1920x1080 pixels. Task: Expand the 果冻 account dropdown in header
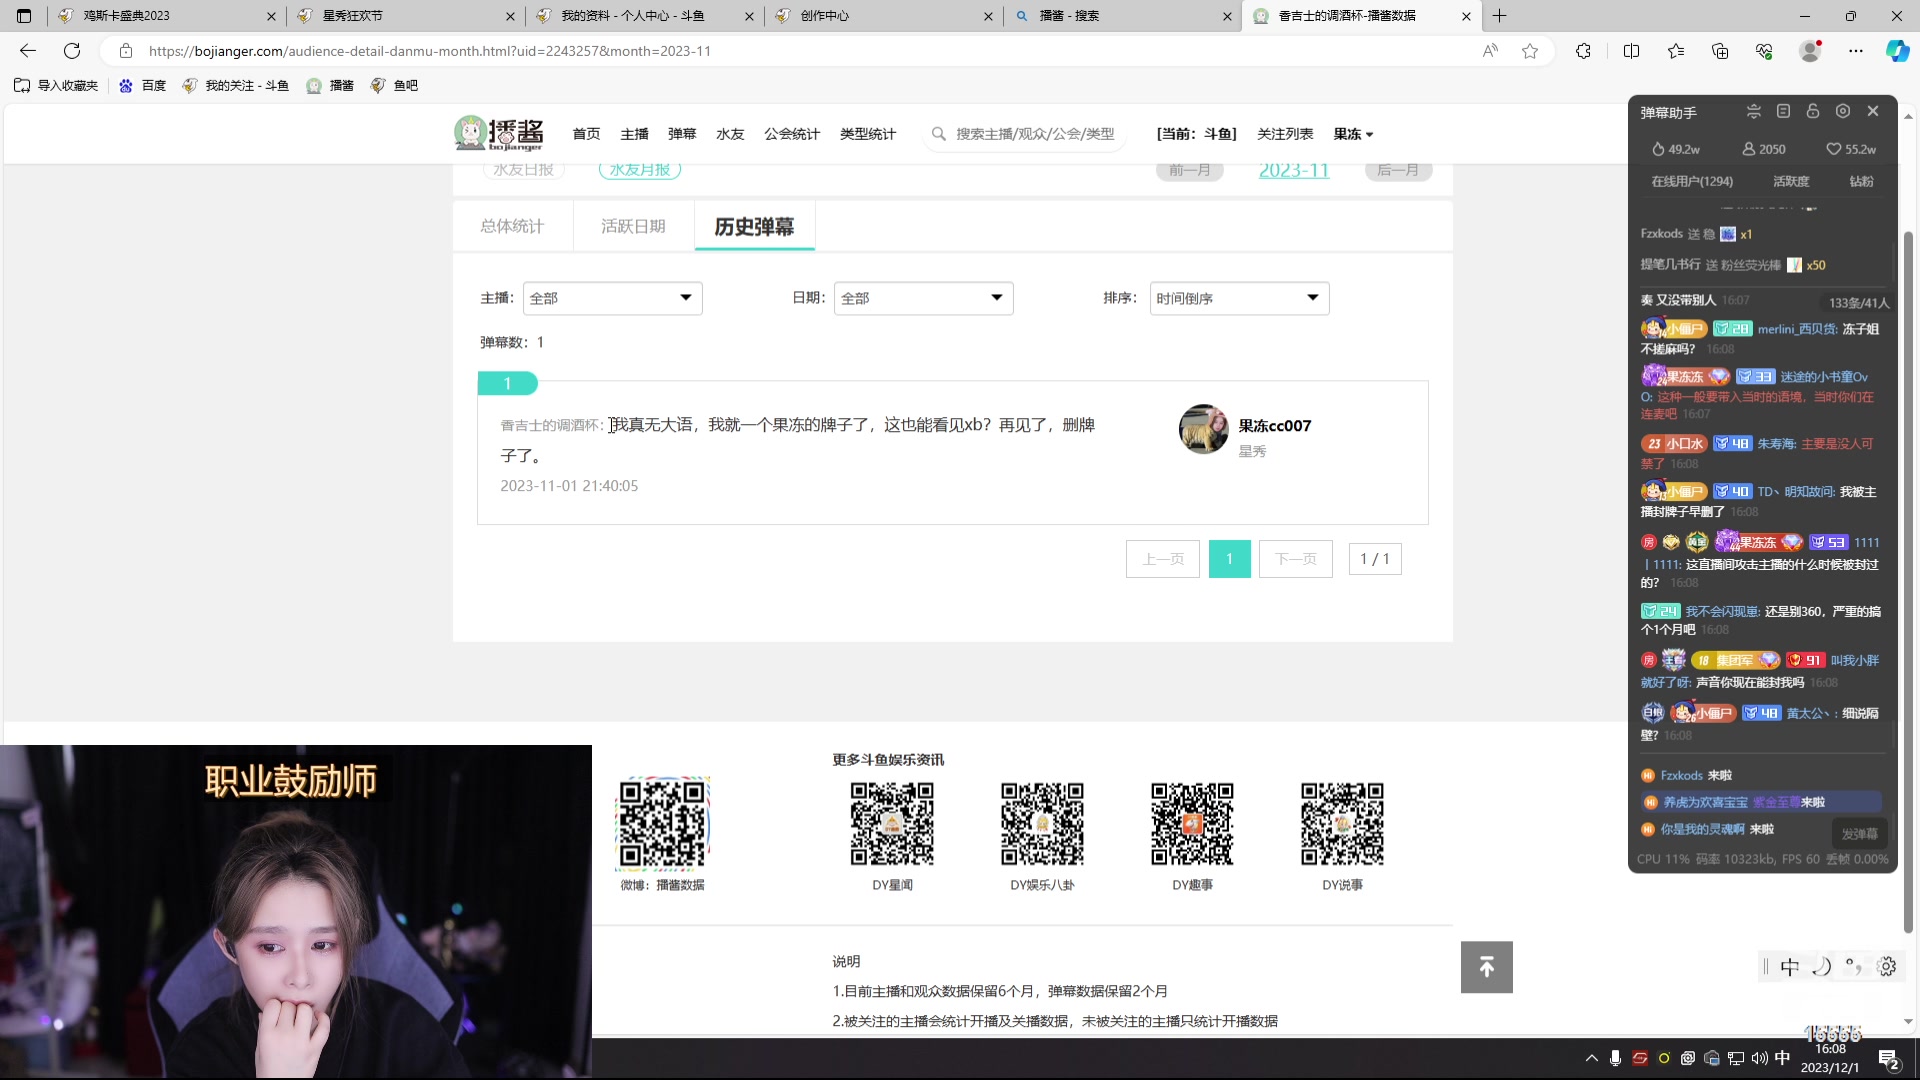point(1353,134)
